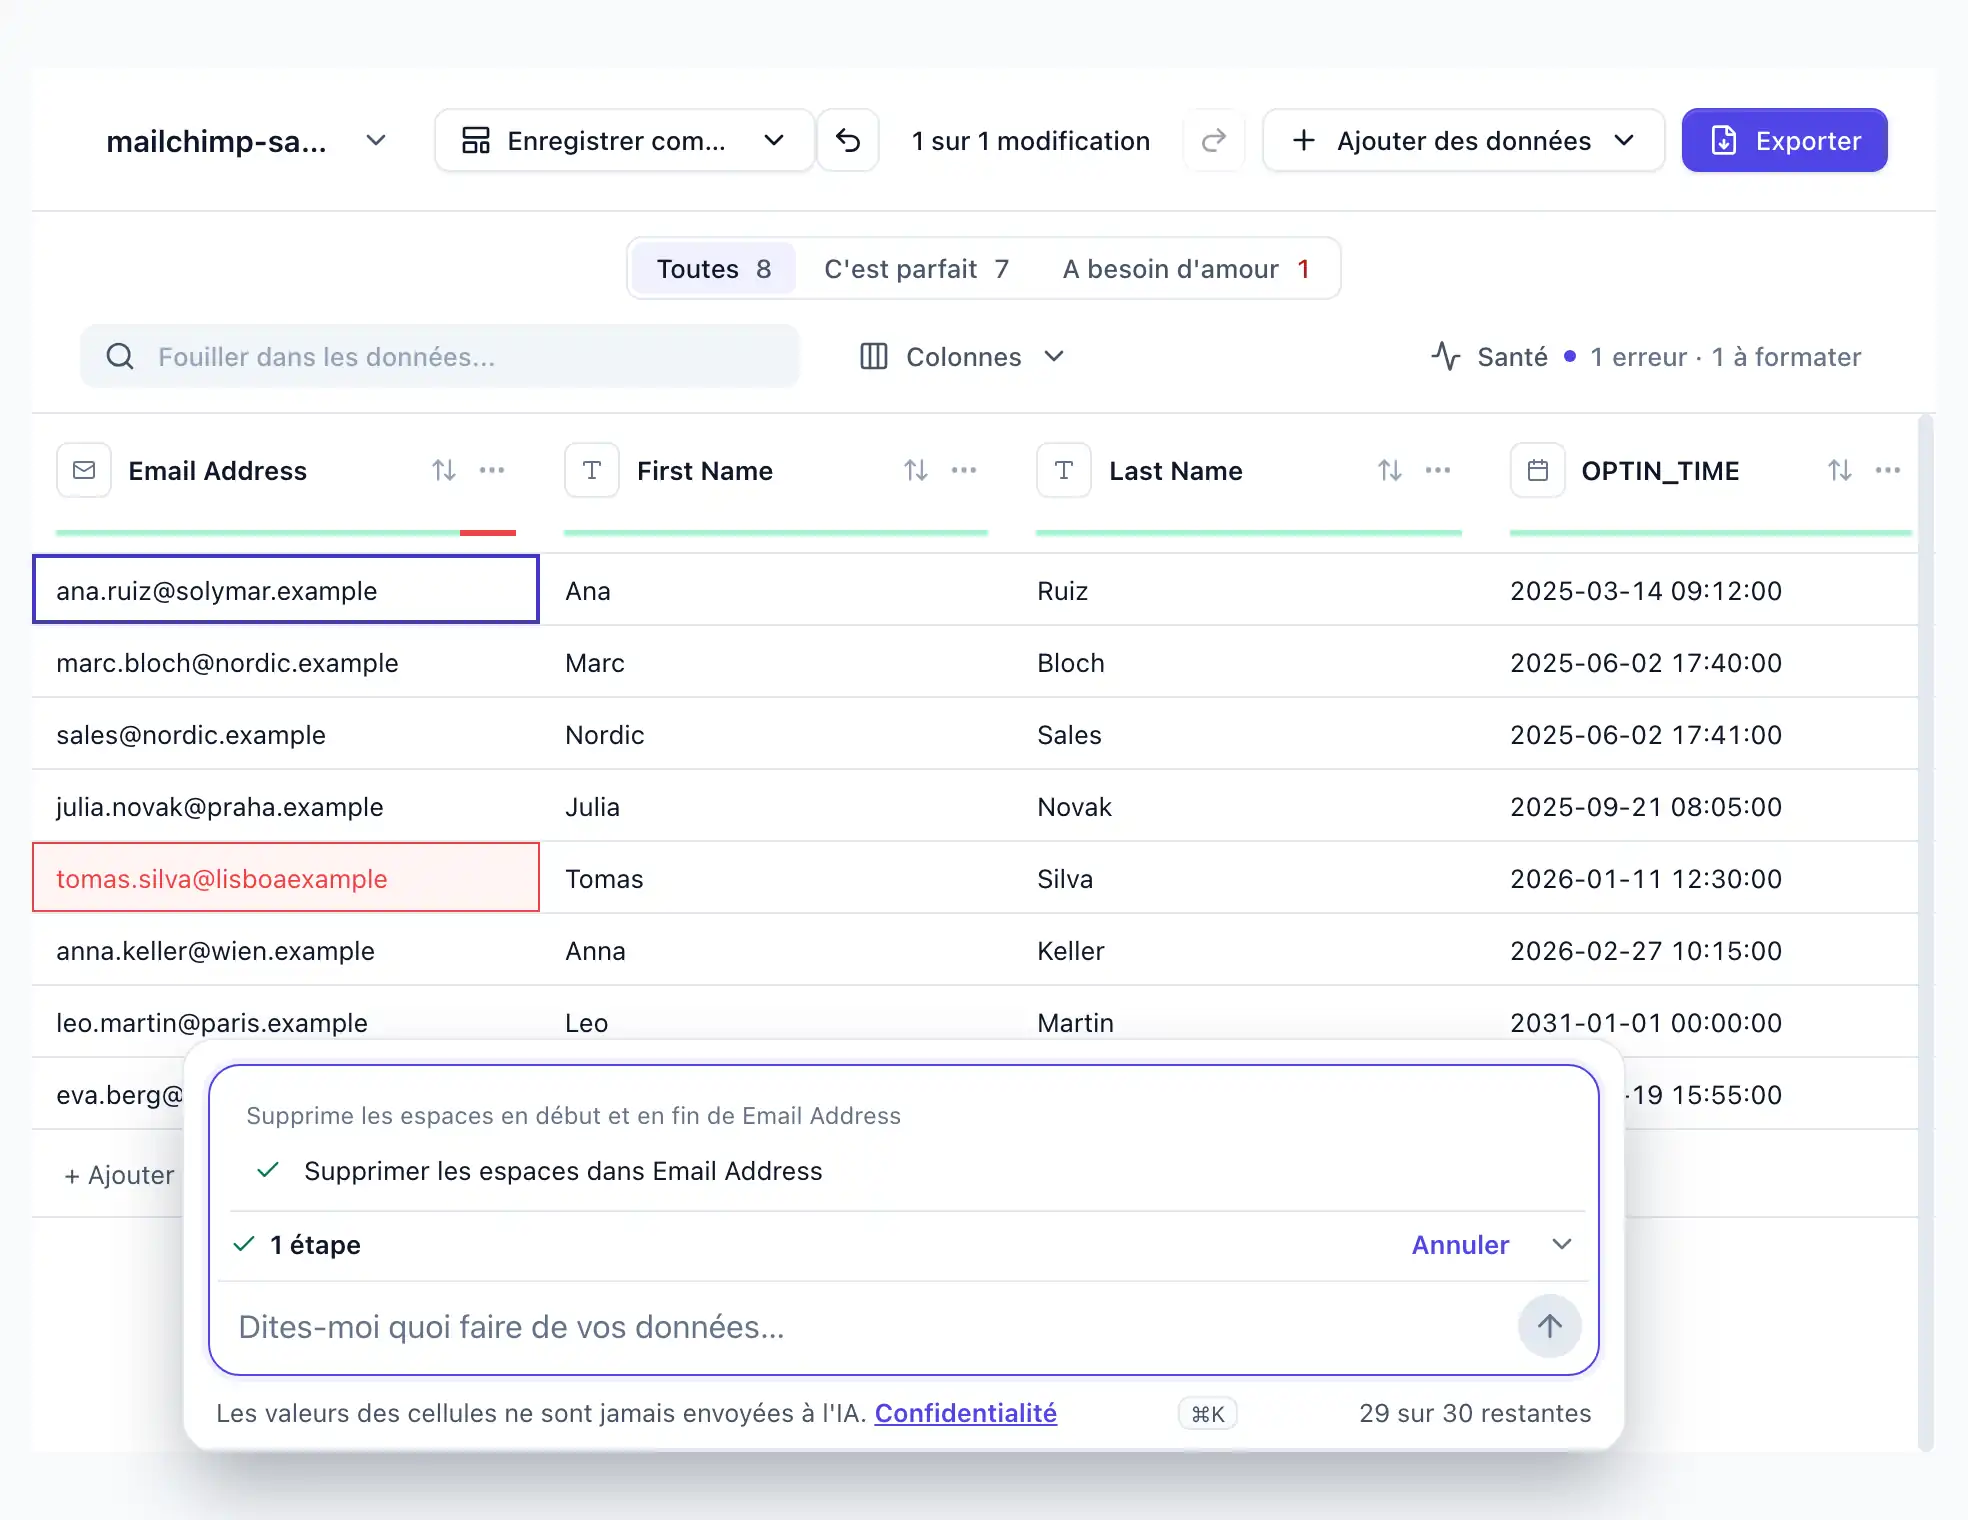Click the Santé health pulse icon
This screenshot has width=1968, height=1520.
pos(1446,356)
